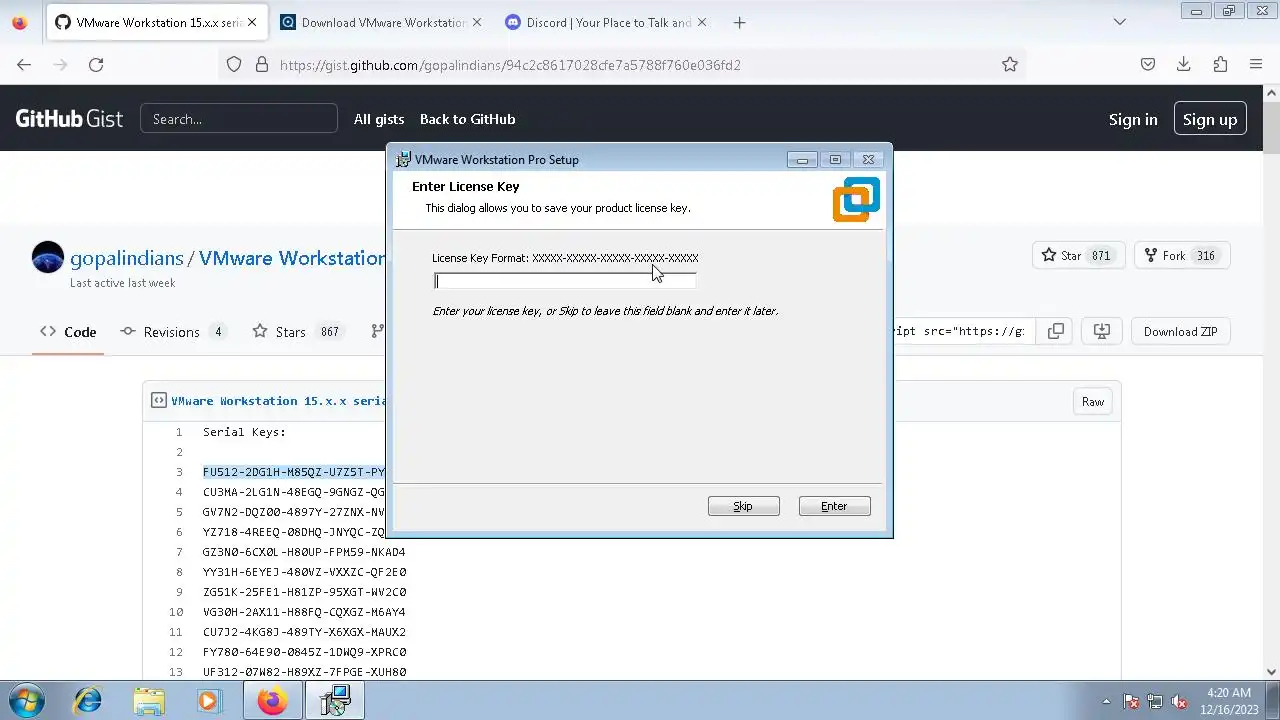Show hidden system tray icons
This screenshot has width=1280, height=720.
(x=1106, y=701)
